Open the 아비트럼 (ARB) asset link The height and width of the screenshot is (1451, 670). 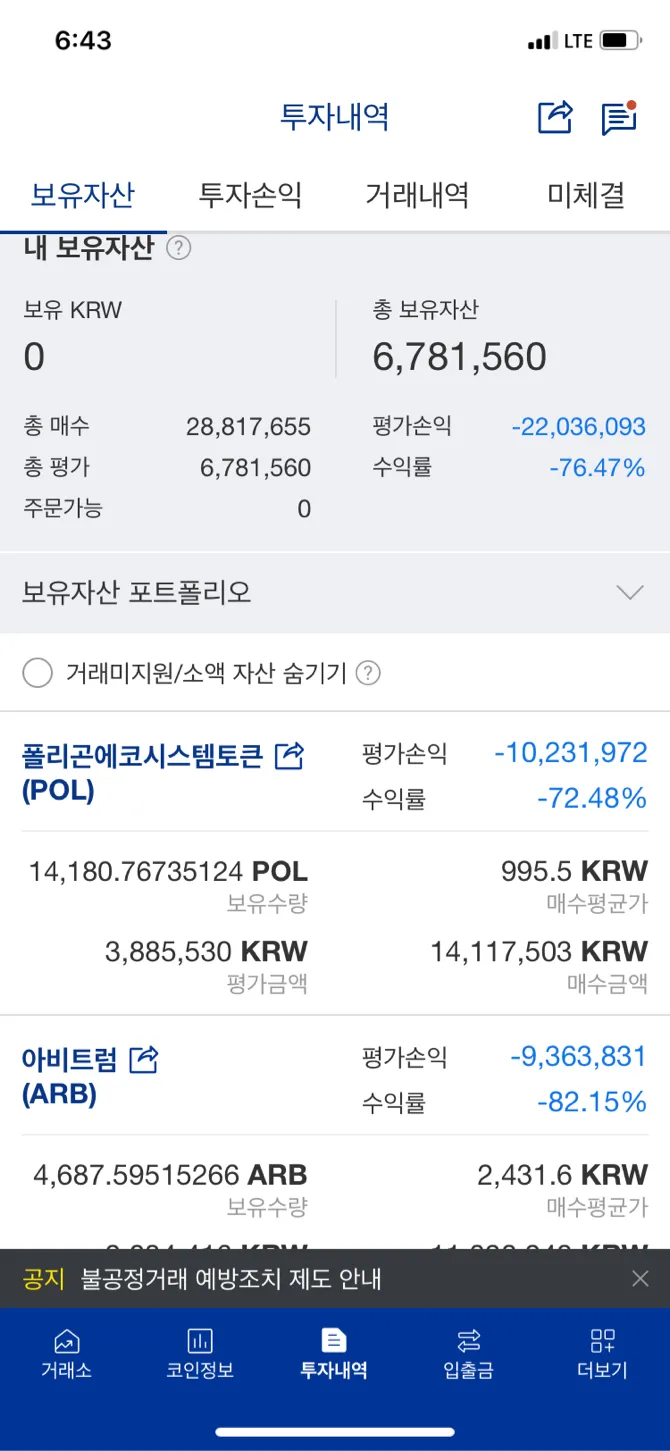coord(68,1076)
